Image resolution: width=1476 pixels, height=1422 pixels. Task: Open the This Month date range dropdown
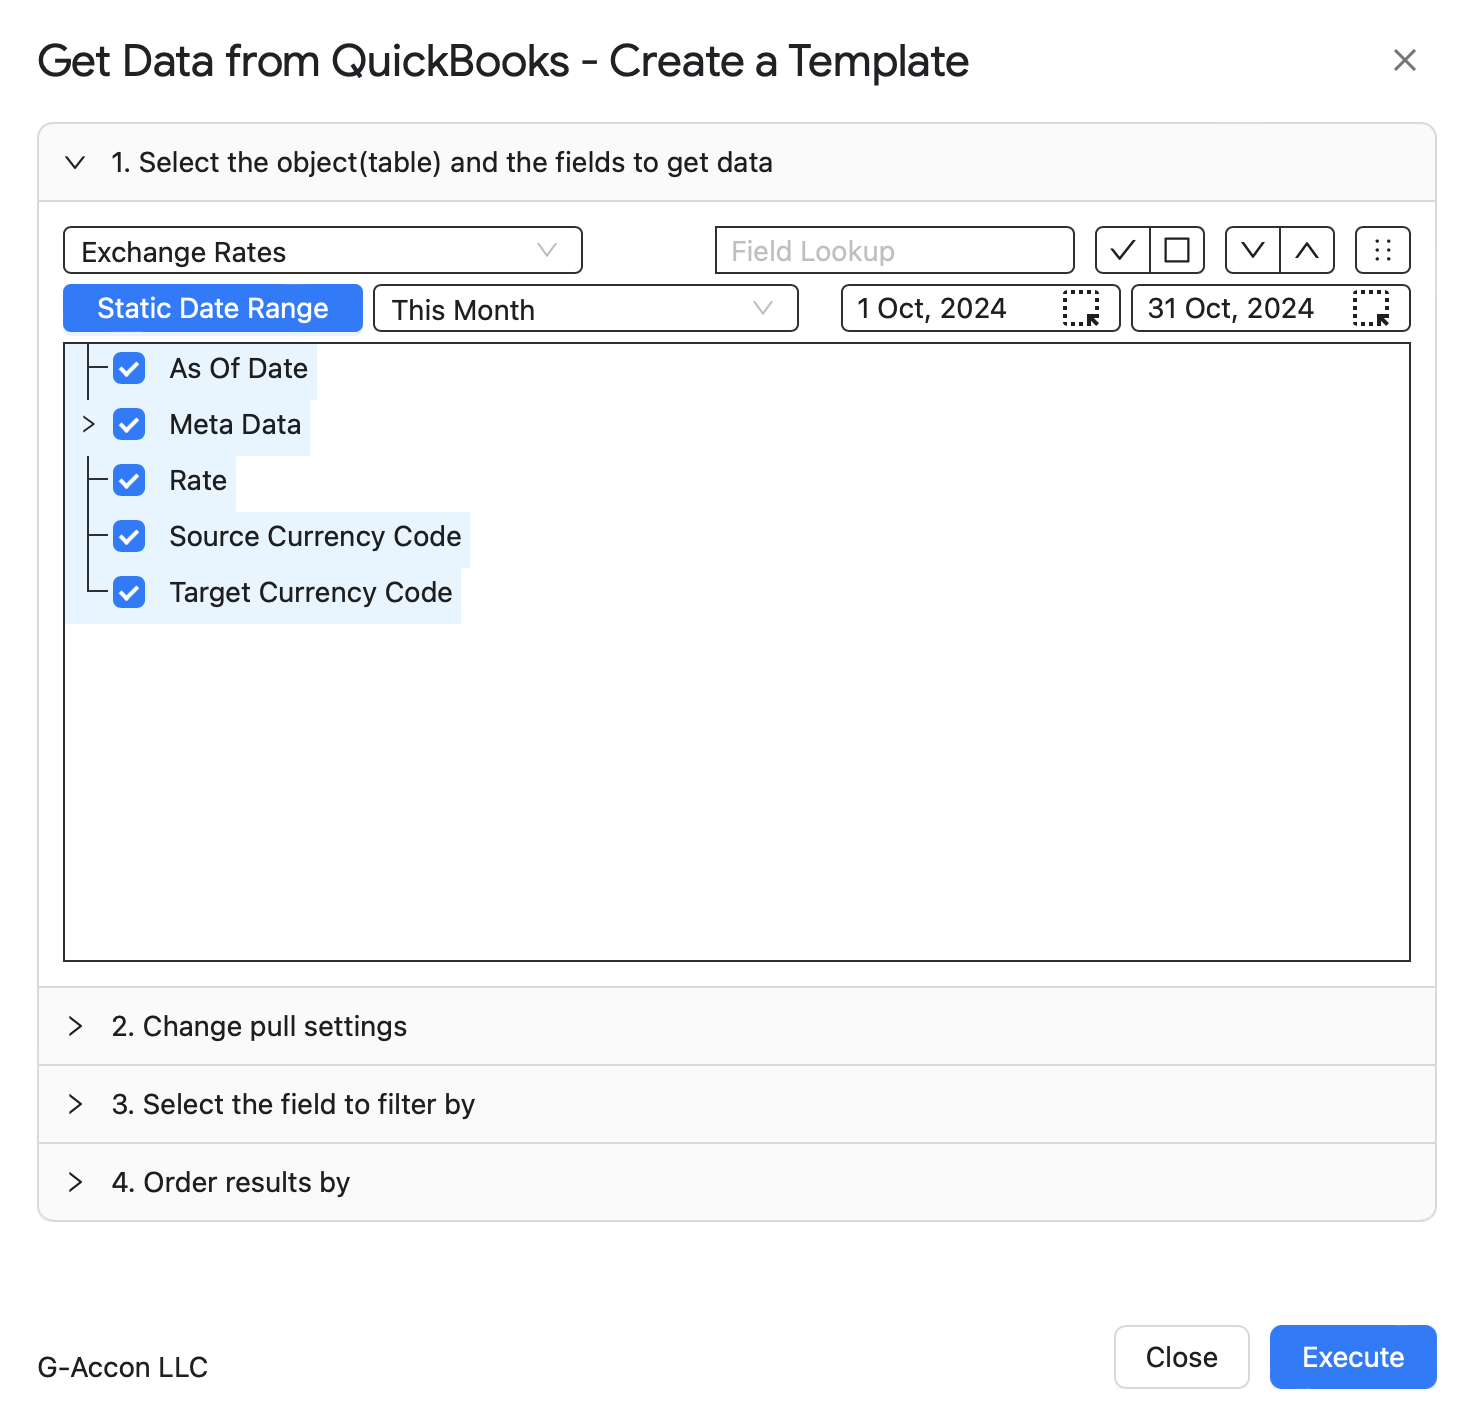pos(586,308)
